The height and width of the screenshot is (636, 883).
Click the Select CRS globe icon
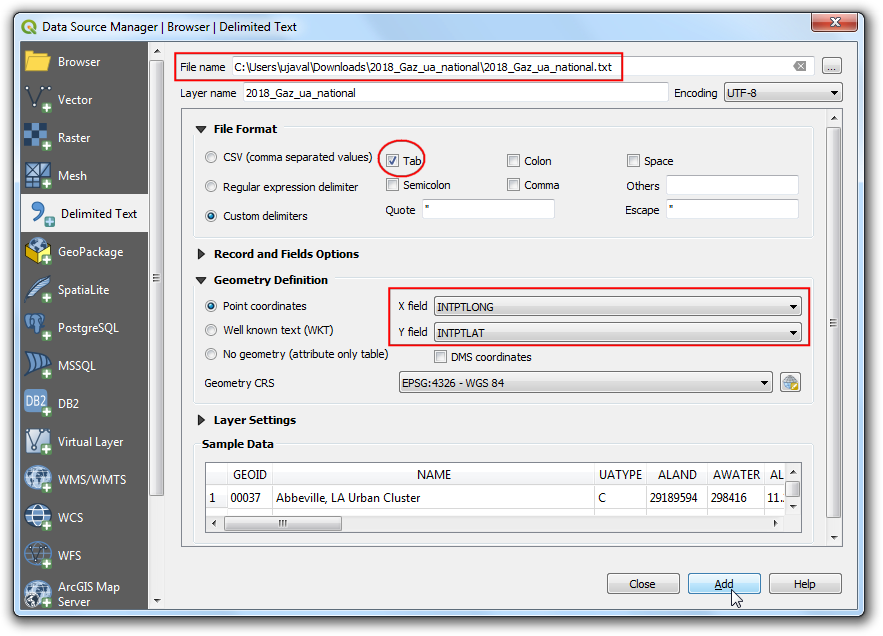(x=790, y=383)
